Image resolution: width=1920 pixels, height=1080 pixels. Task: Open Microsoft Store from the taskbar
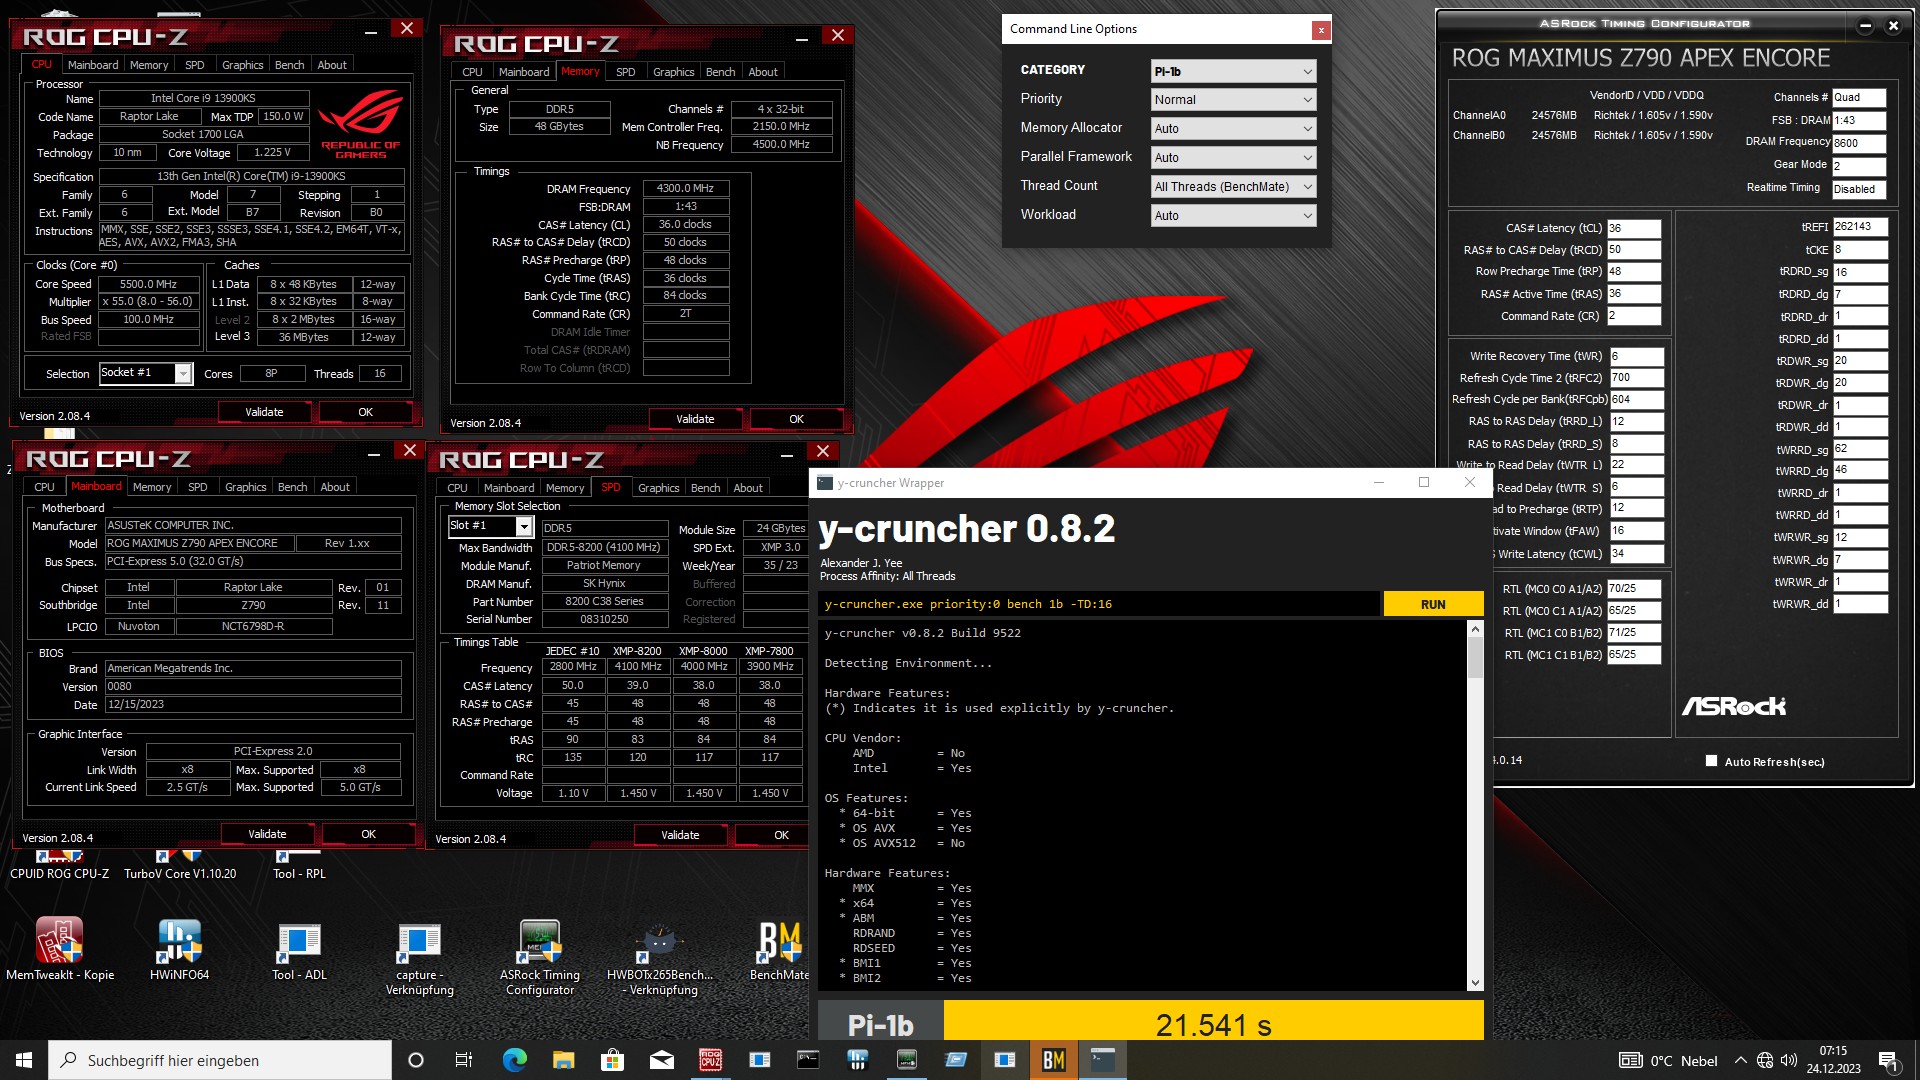[x=612, y=1060]
